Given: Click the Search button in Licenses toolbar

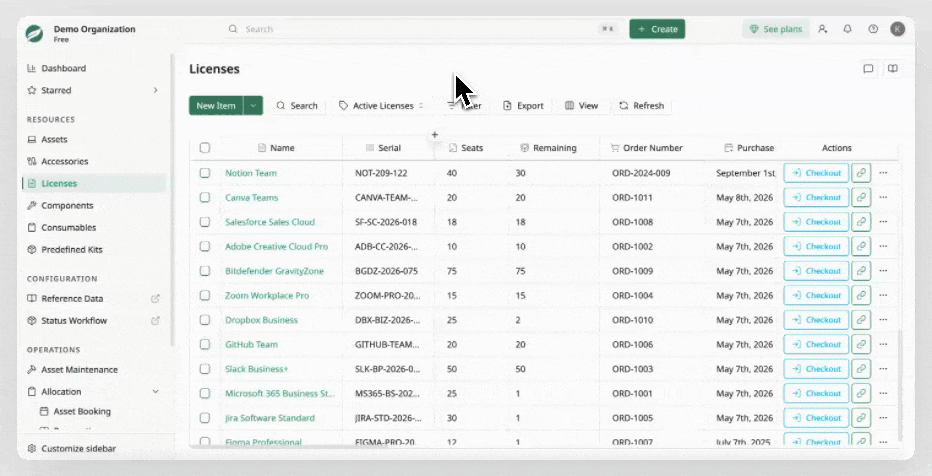Looking at the screenshot, I should coord(297,106).
